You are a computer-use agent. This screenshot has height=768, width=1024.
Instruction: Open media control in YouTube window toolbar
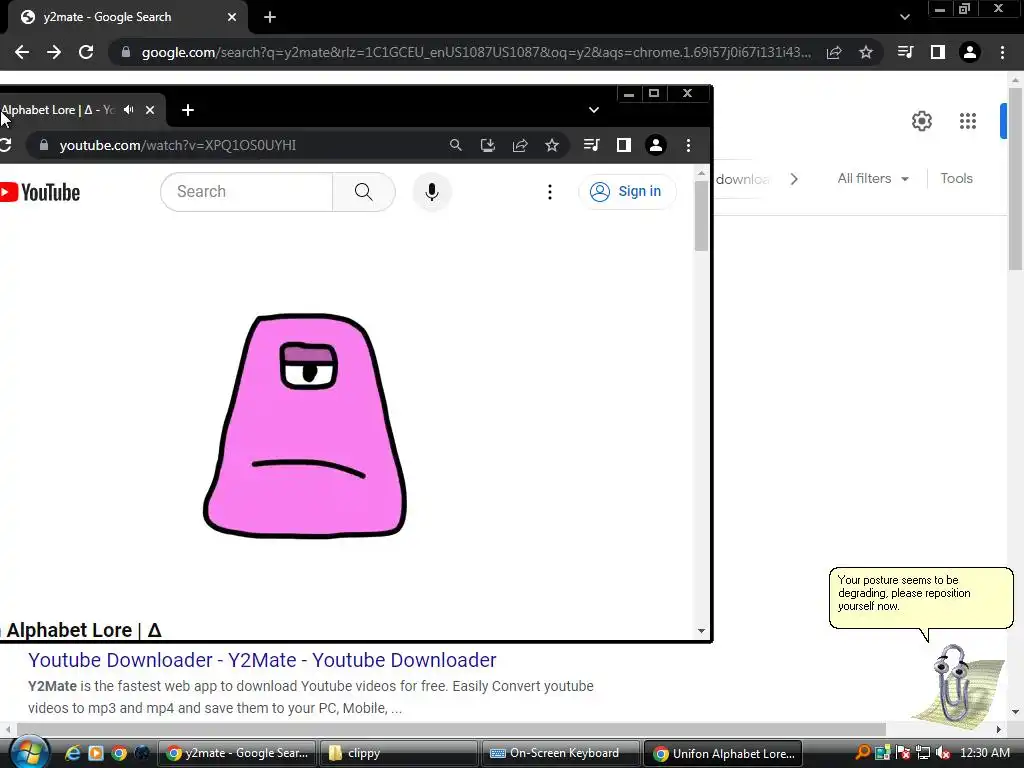(x=591, y=145)
